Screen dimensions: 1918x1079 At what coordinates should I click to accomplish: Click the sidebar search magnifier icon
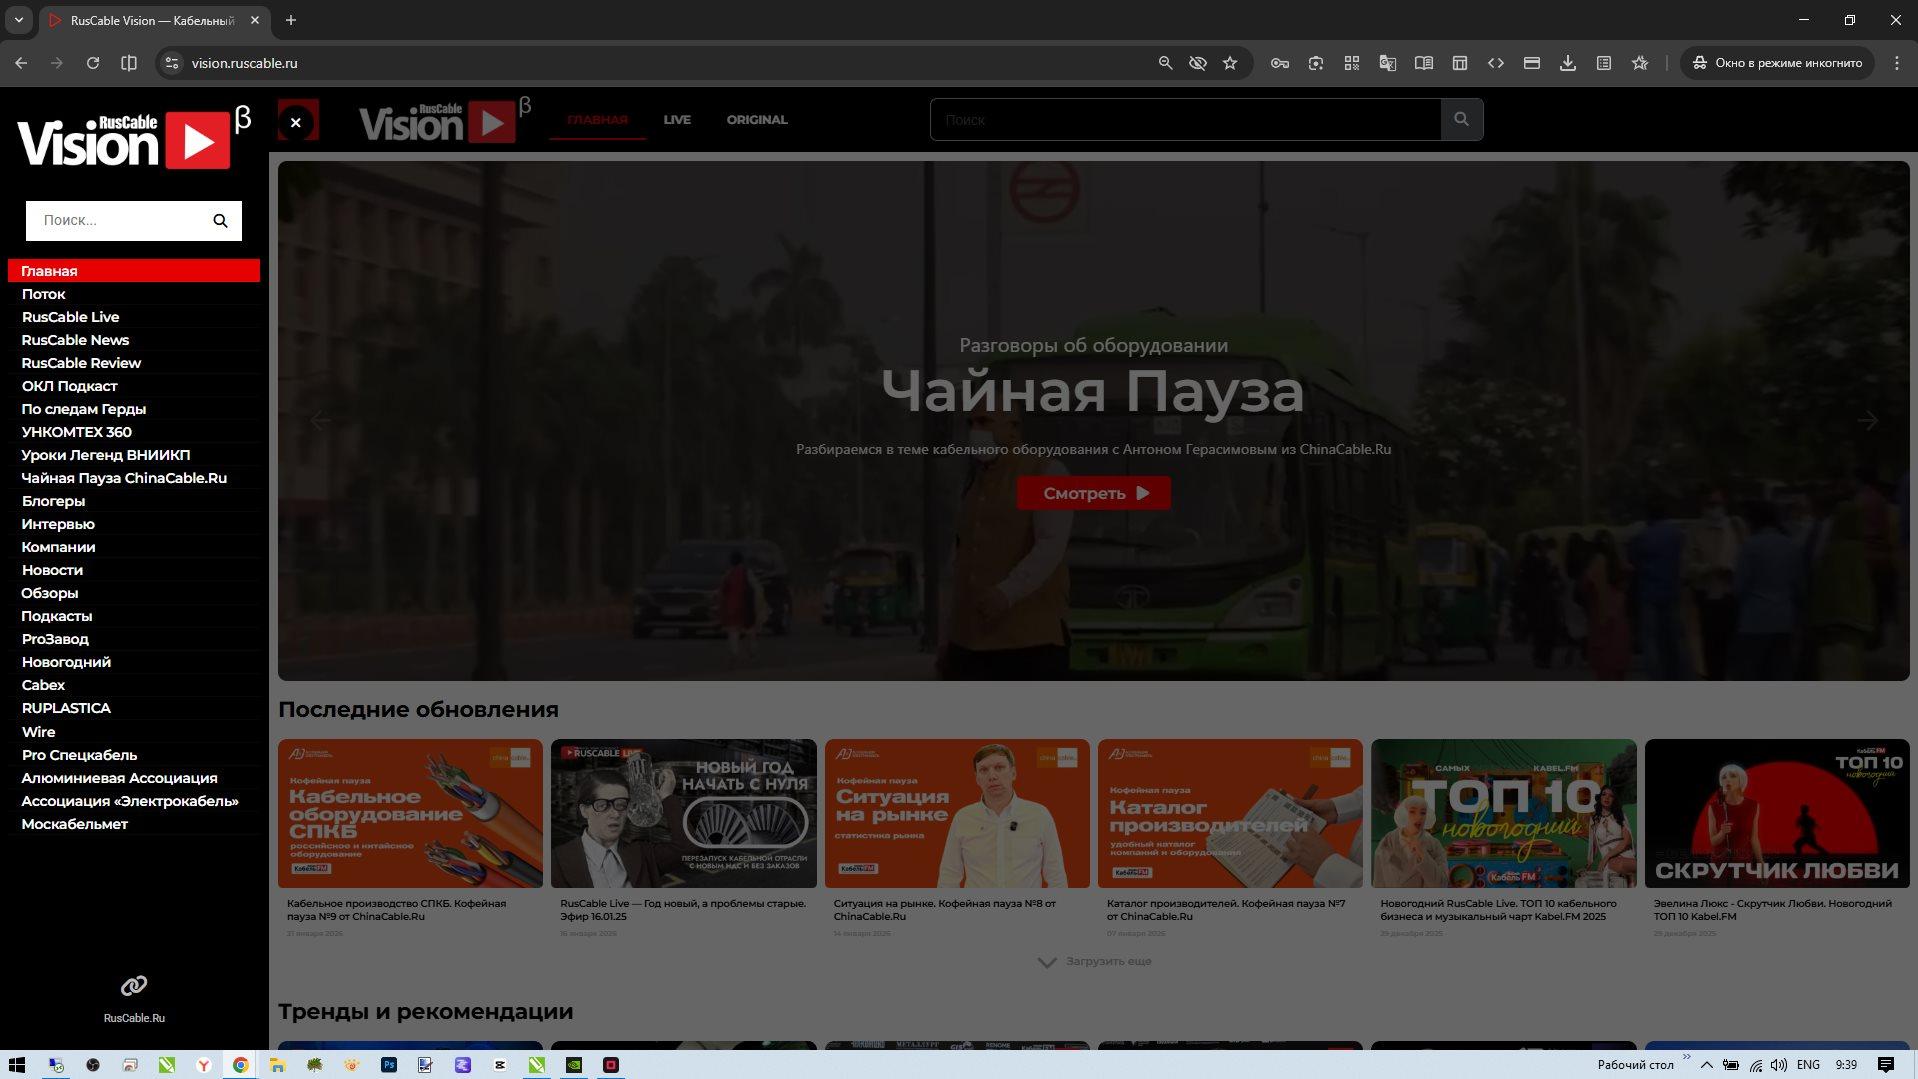click(220, 221)
